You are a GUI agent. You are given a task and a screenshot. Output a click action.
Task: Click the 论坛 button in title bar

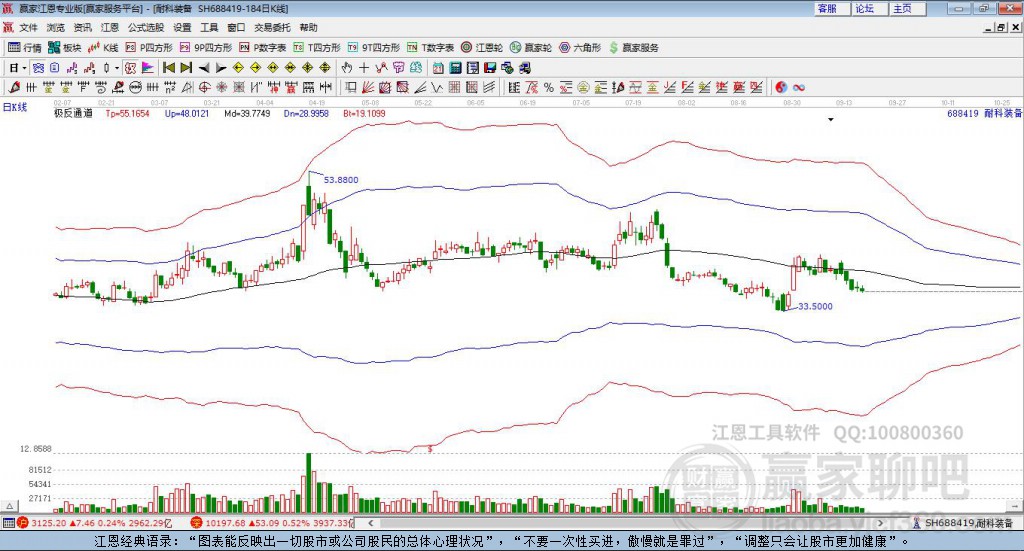point(871,8)
